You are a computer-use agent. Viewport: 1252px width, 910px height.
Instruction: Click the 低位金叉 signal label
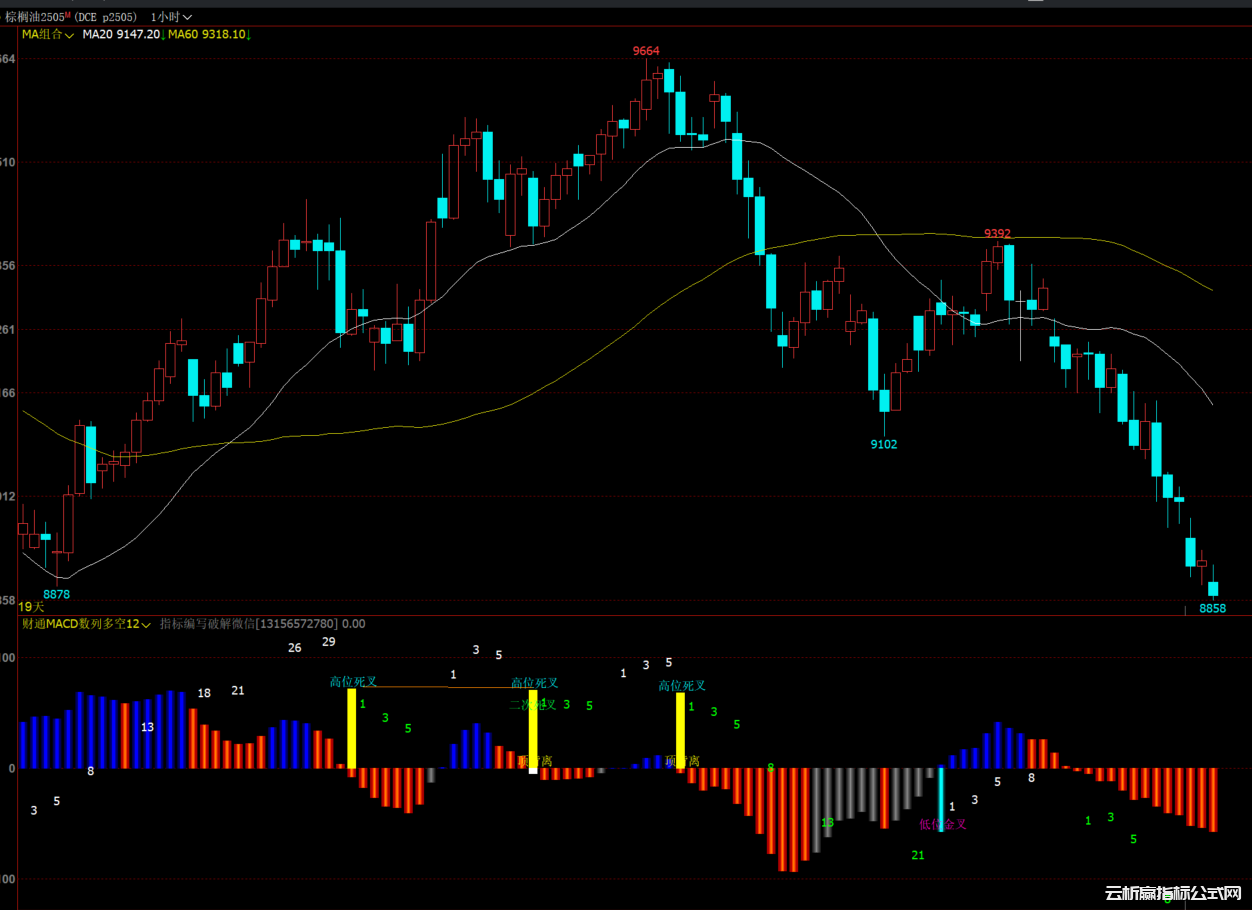(943, 824)
